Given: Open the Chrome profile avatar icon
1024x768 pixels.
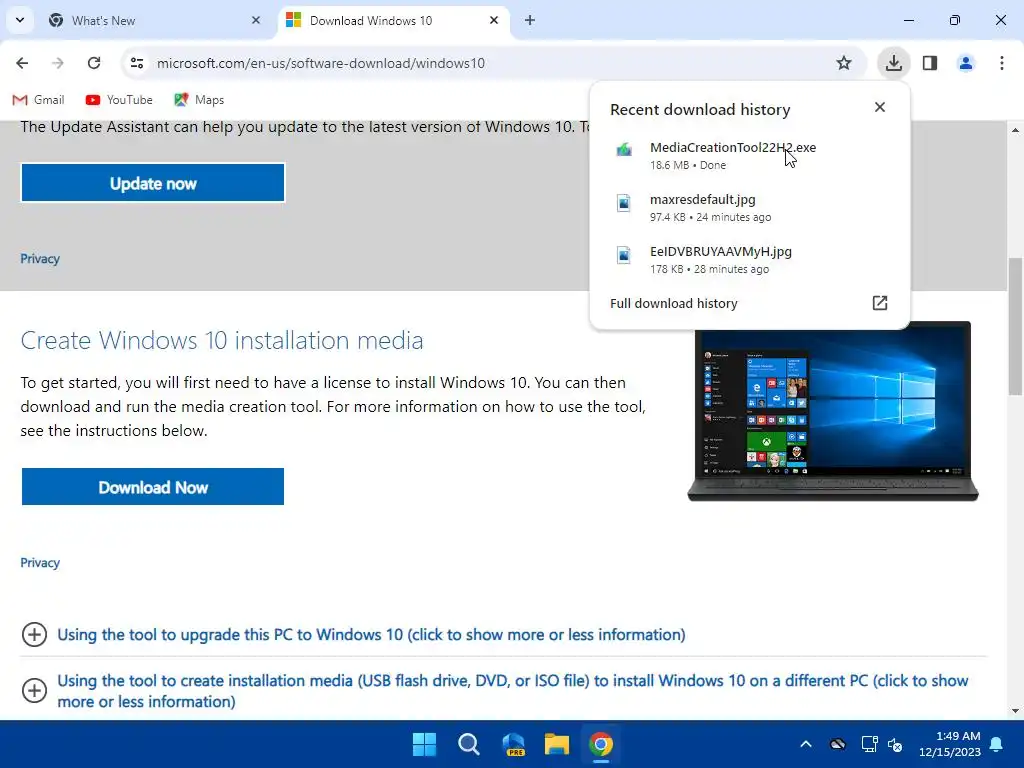Looking at the screenshot, I should click(x=966, y=63).
